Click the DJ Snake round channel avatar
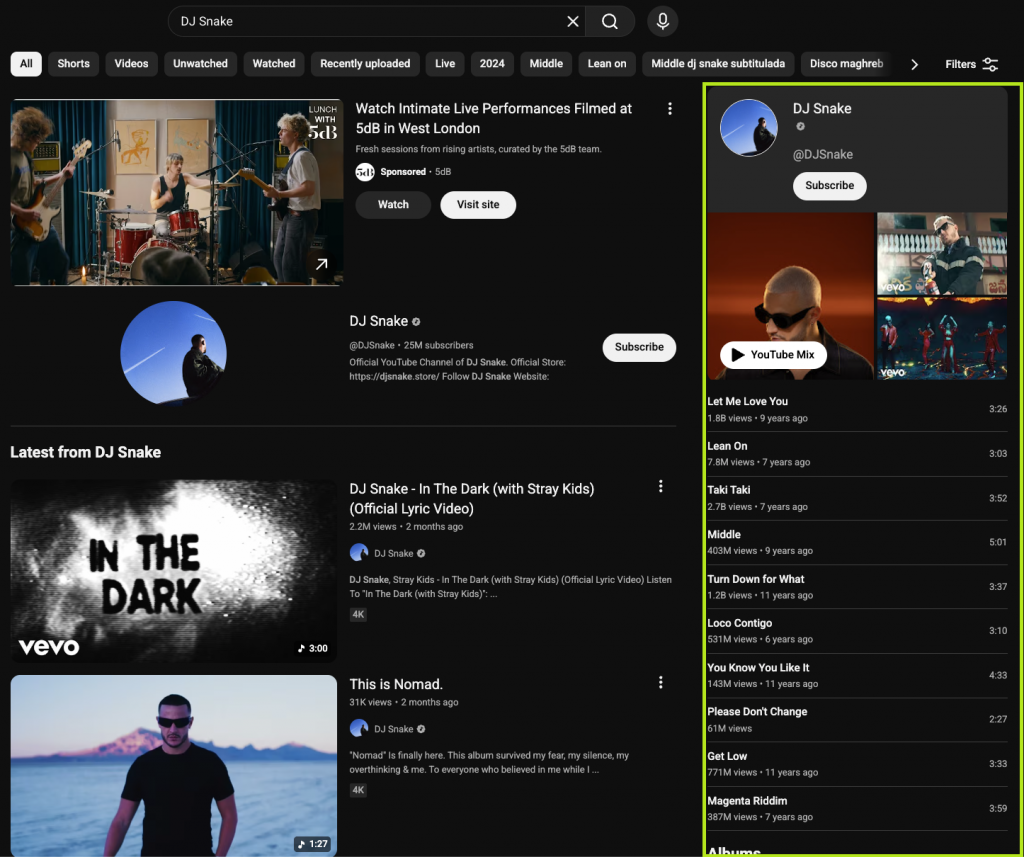 173,354
